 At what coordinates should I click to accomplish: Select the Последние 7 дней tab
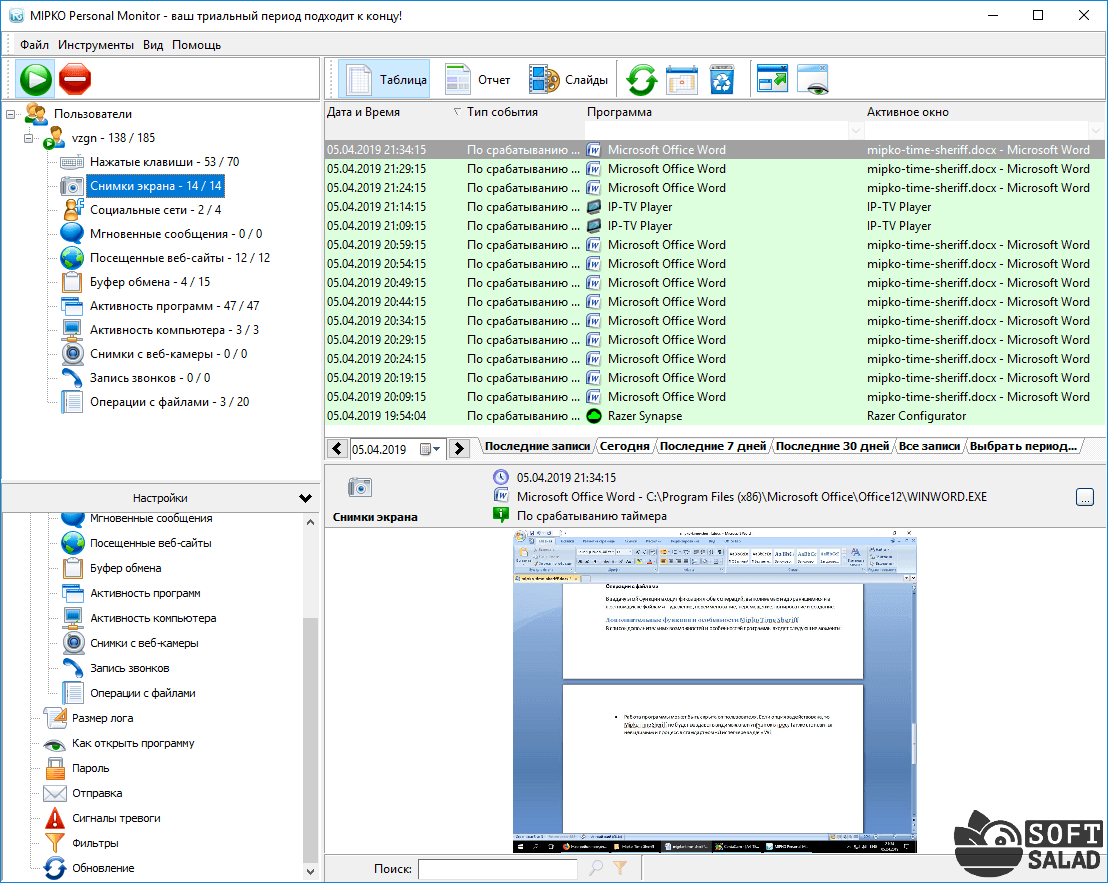[712, 446]
